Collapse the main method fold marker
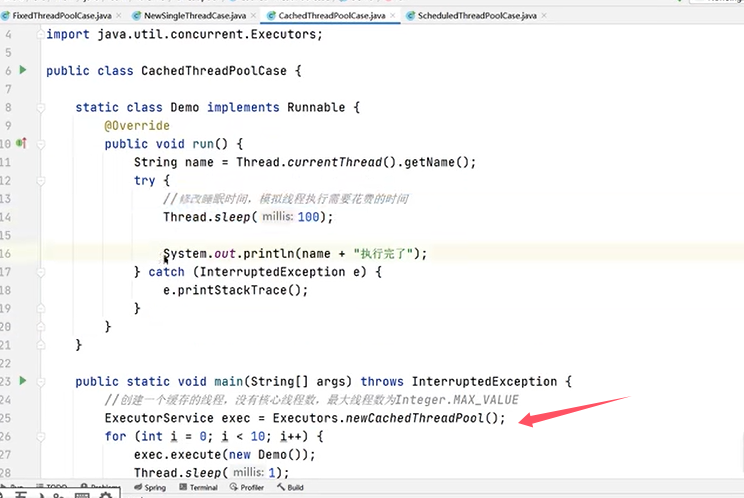 click(x=41, y=382)
